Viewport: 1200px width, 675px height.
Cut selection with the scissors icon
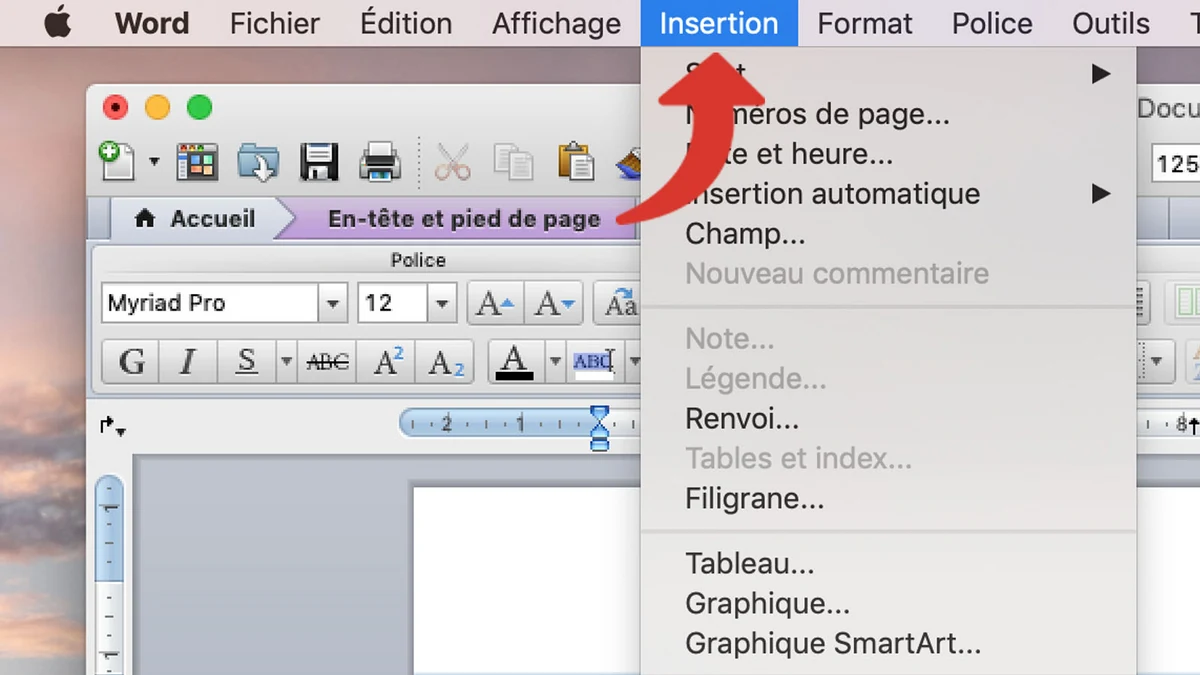click(452, 162)
